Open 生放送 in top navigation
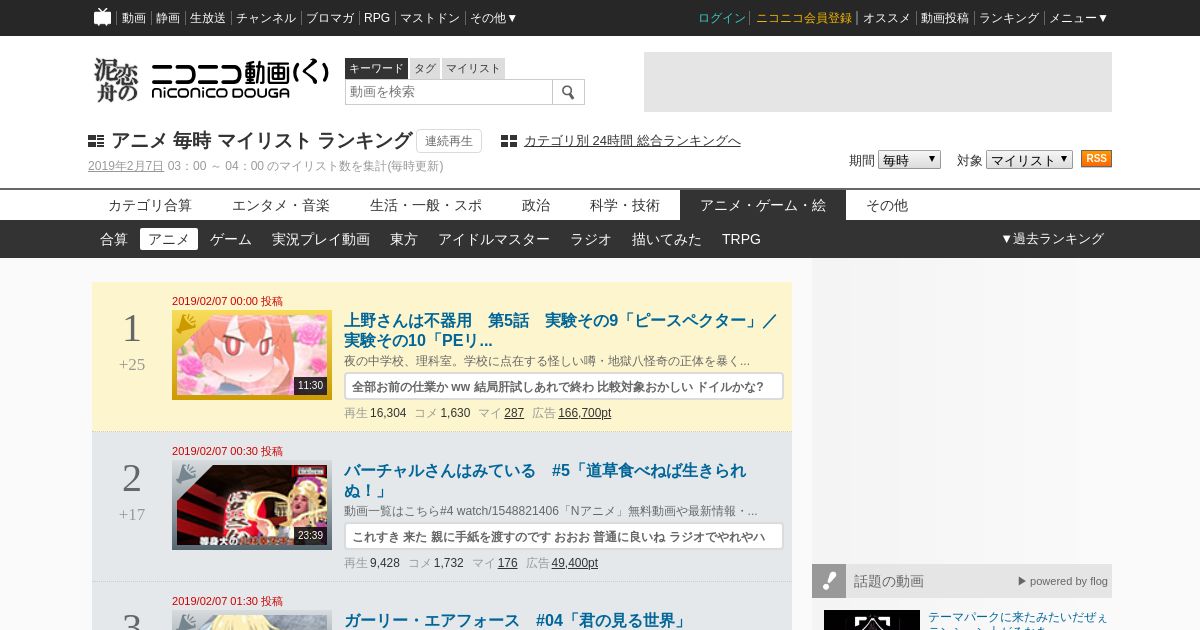Screen dimensions: 1200x630 pyautogui.click(x=208, y=18)
